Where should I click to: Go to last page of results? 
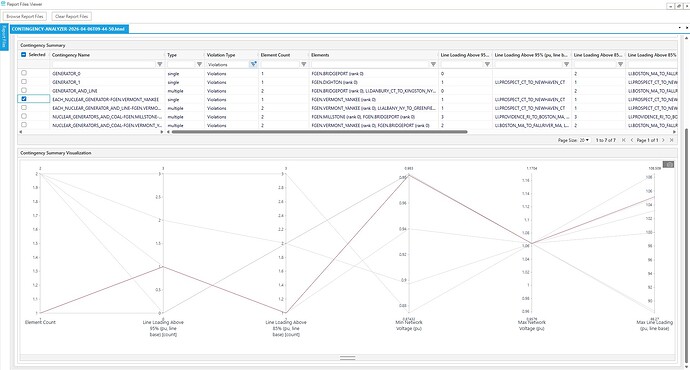[x=672, y=140]
